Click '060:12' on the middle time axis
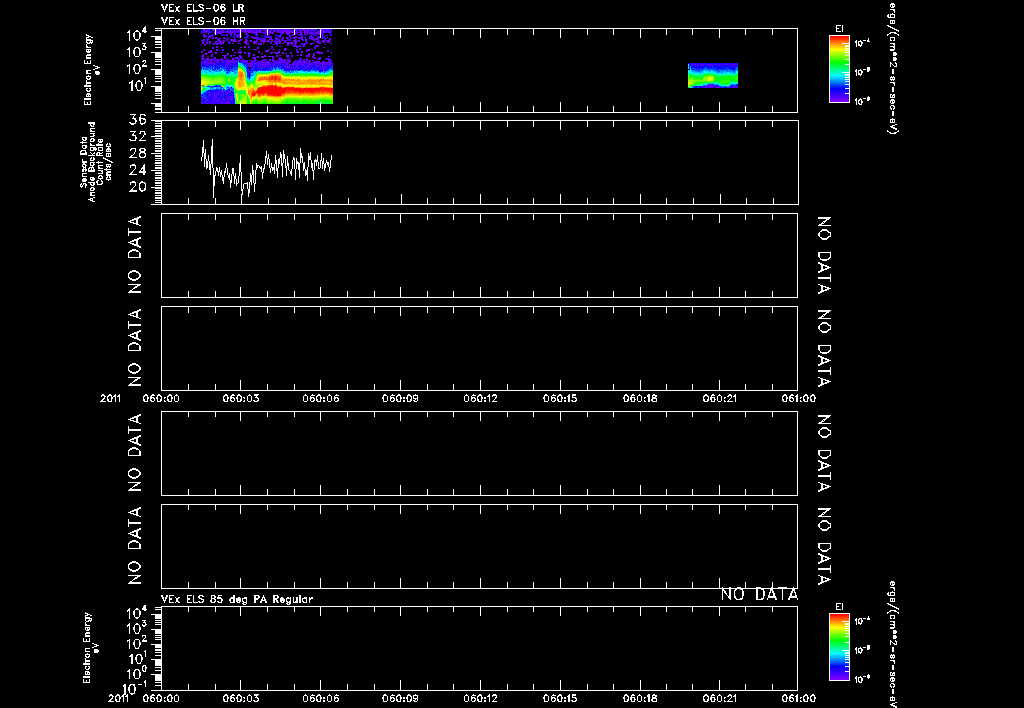 click(481, 398)
